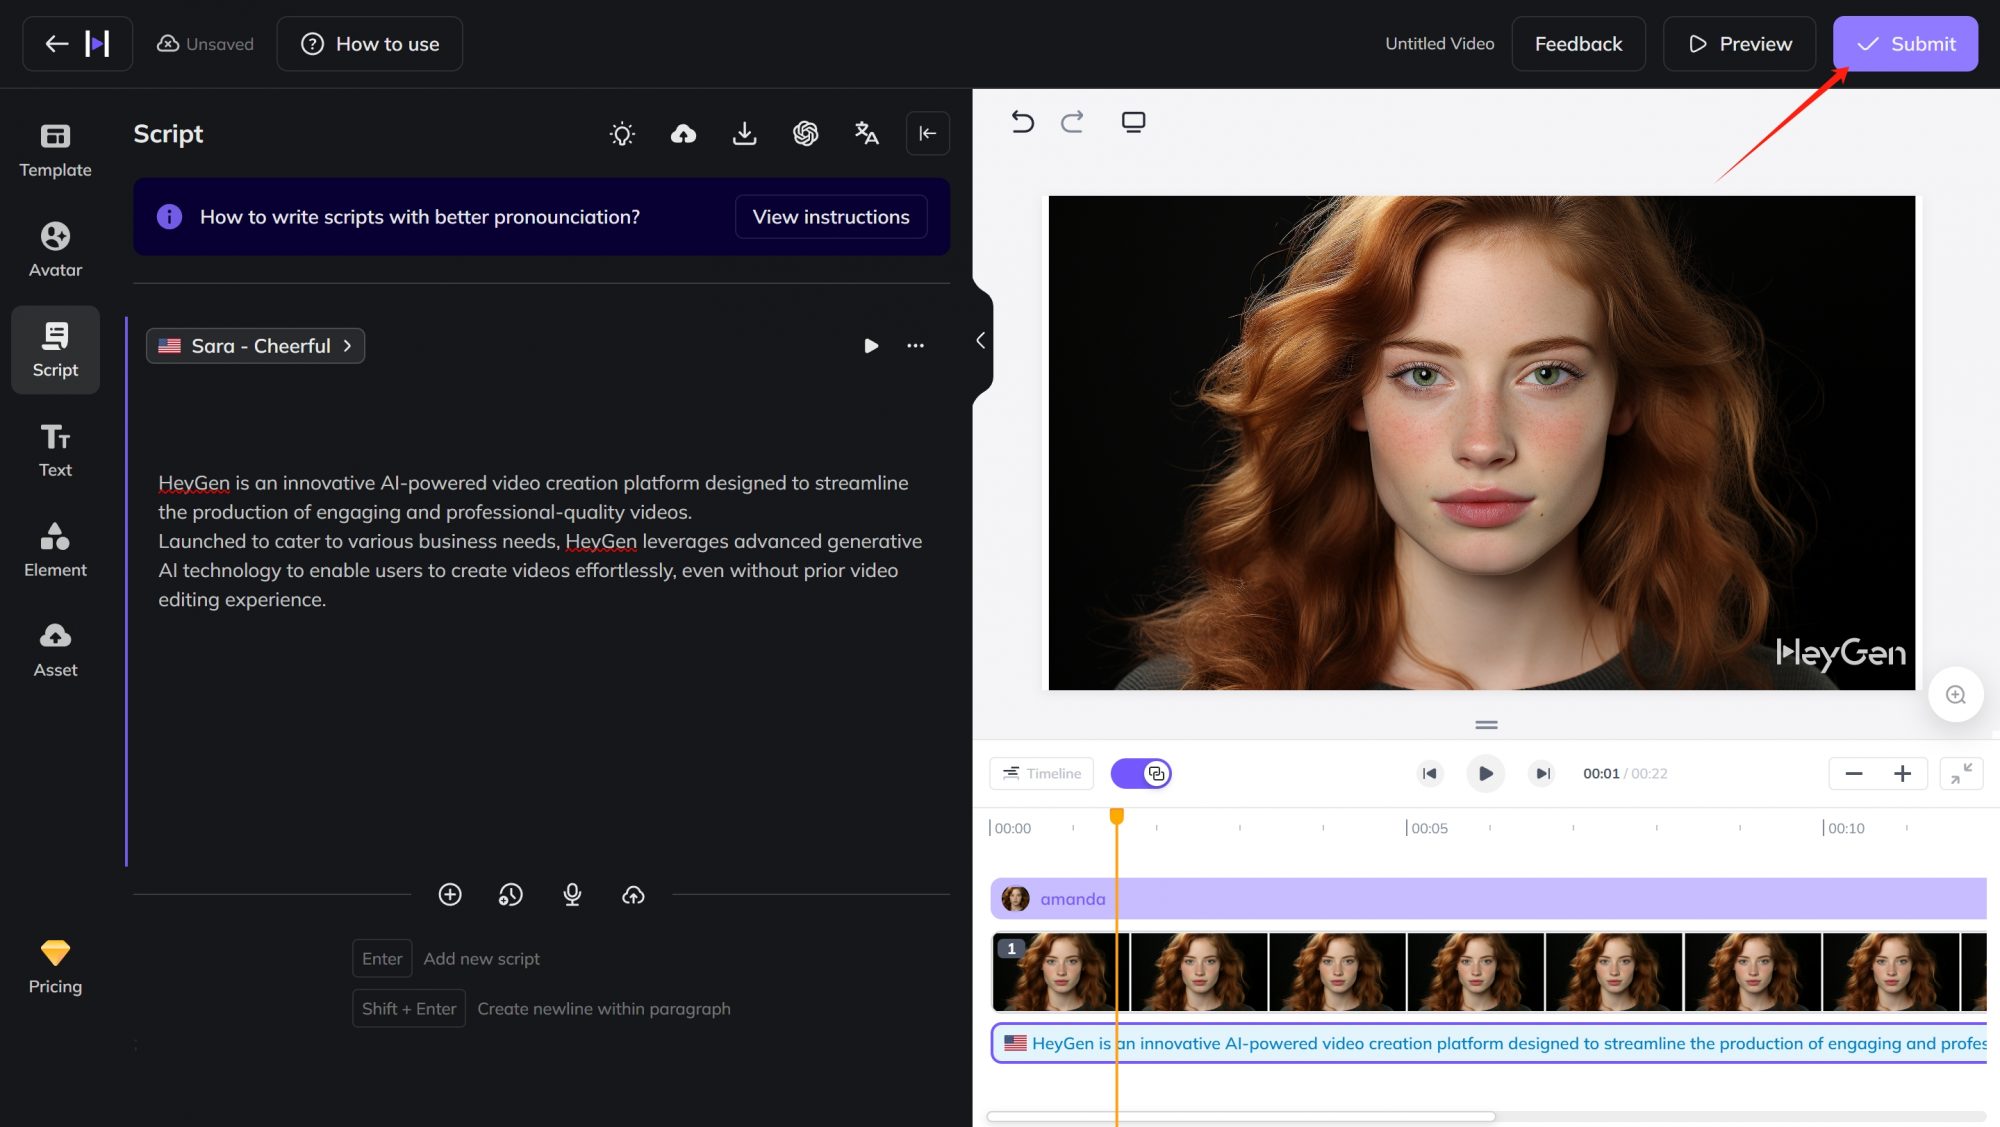Click the lightbulb script tips icon
This screenshot has width=2000, height=1127.
click(x=622, y=134)
